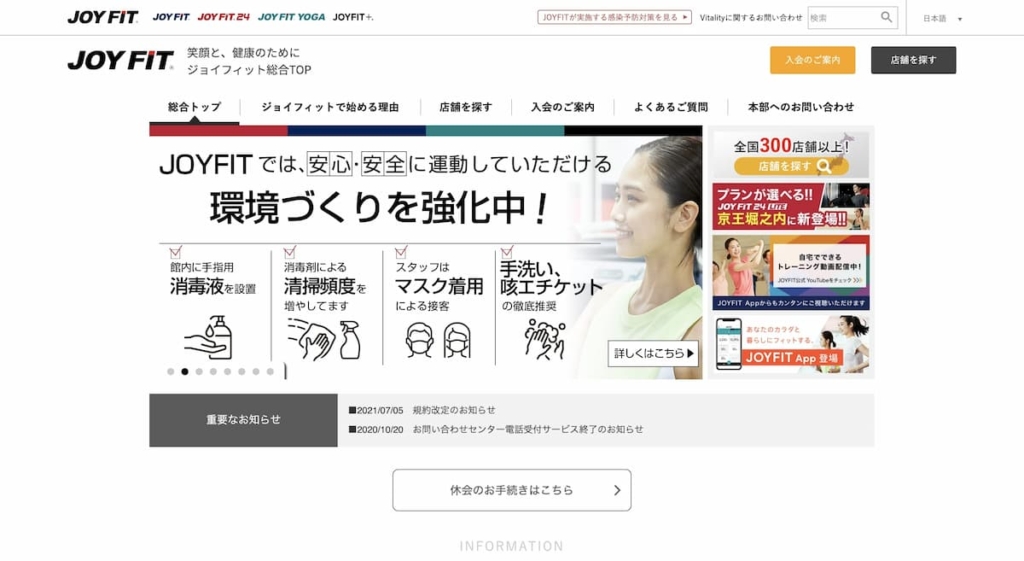Click the JOYFIT logo in the top bar
1024x561 pixels.
pos(103,17)
